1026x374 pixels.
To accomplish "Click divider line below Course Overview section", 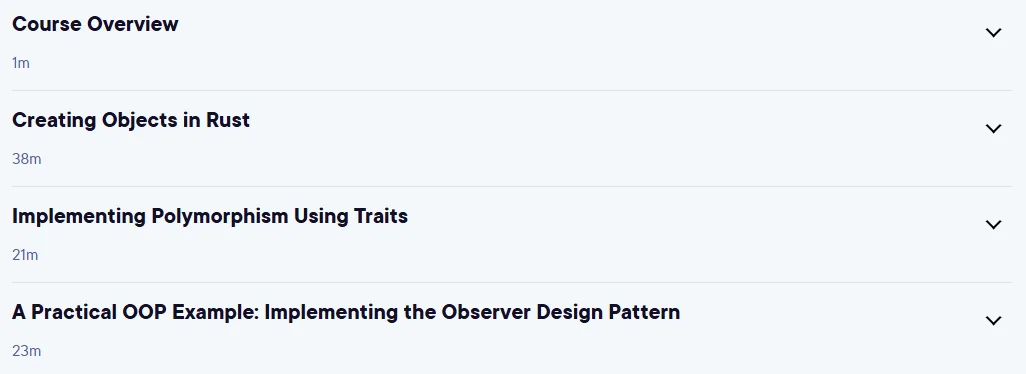I will coord(512,90).
